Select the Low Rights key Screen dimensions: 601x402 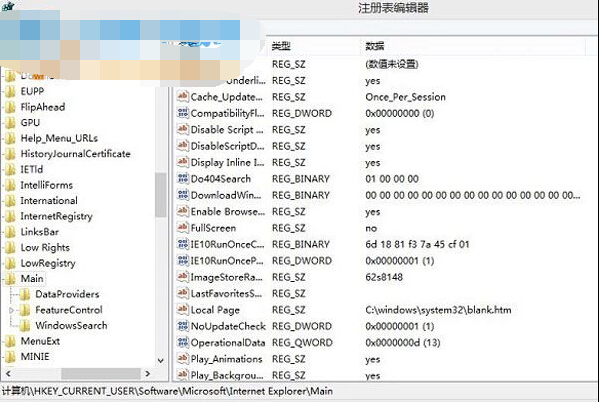tap(45, 248)
